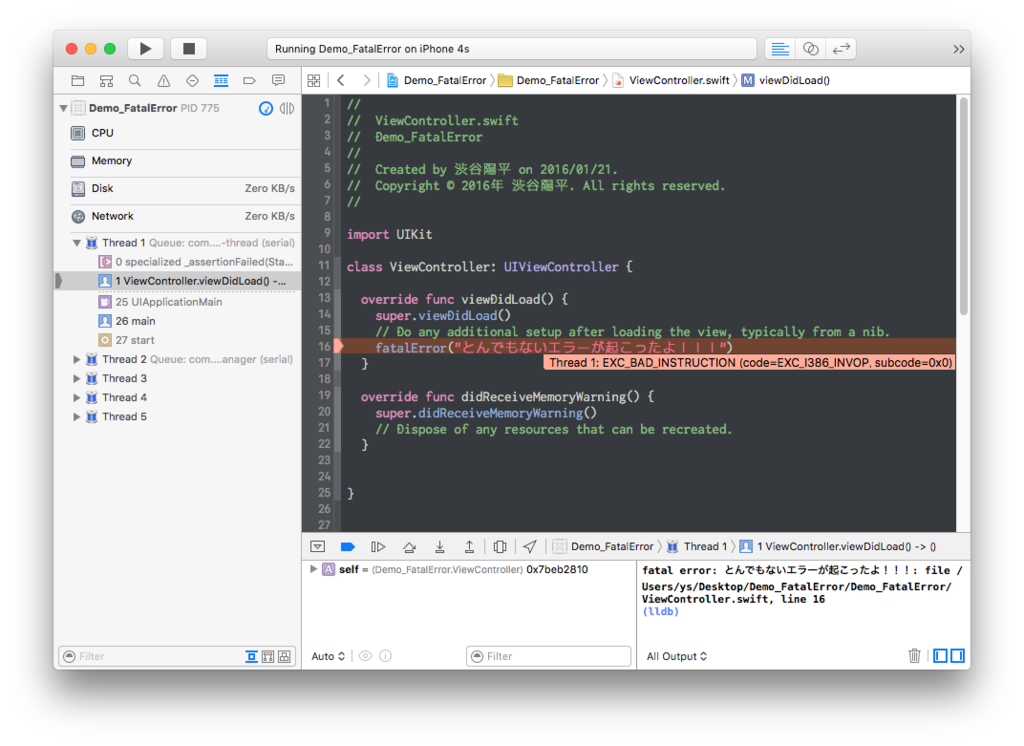The image size is (1024, 746).
Task: Clear console with trash icon
Action: pyautogui.click(x=914, y=656)
